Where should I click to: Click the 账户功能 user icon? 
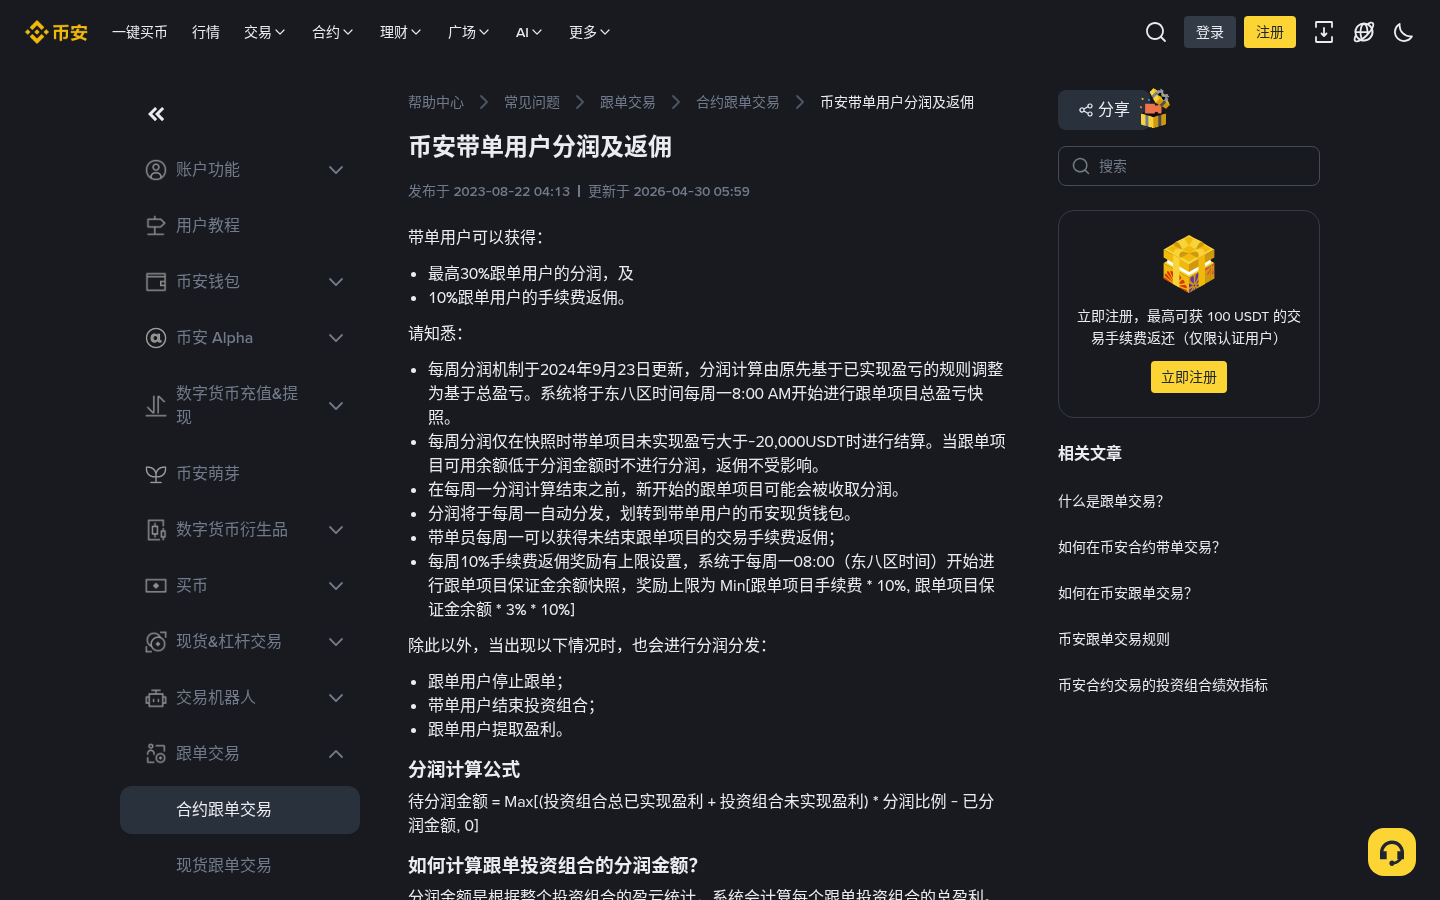click(x=156, y=170)
